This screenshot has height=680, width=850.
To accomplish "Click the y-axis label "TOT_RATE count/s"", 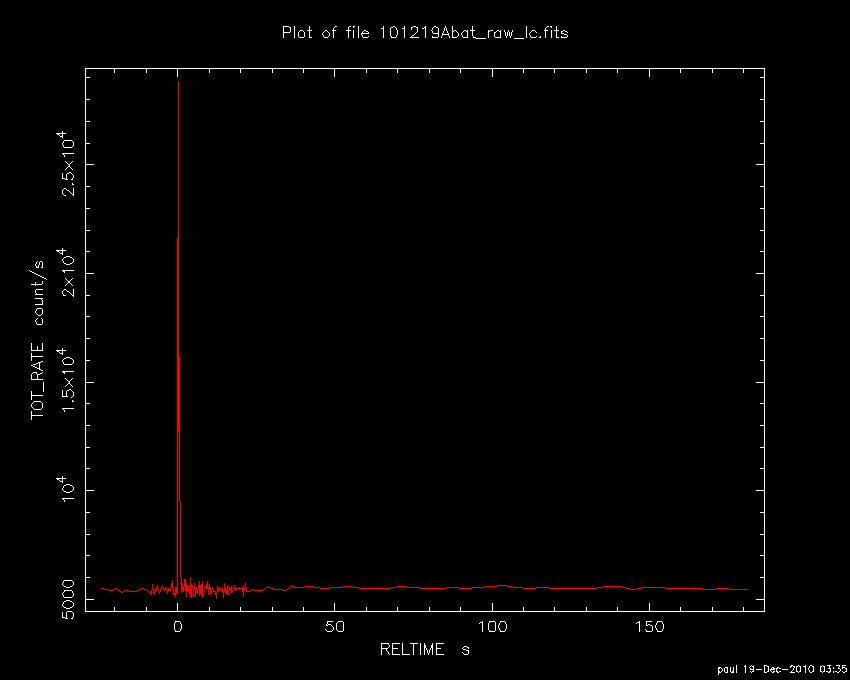I will point(38,340).
